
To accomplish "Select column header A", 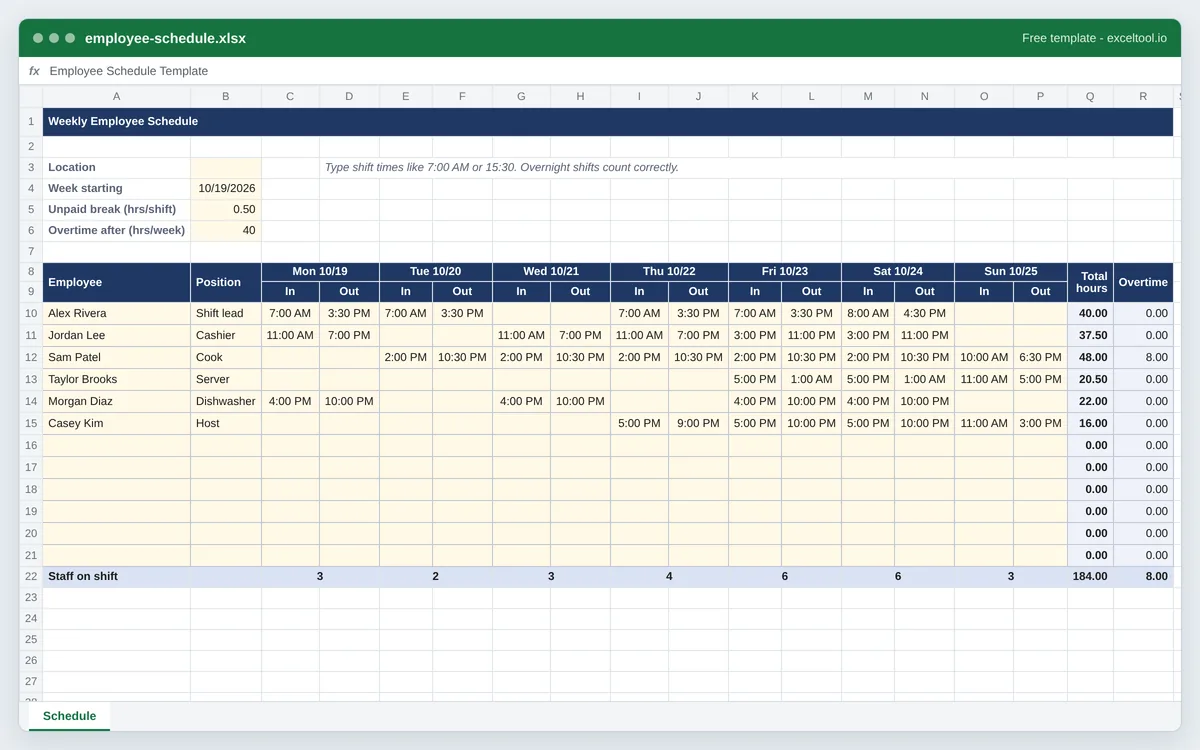I will (x=117, y=96).
